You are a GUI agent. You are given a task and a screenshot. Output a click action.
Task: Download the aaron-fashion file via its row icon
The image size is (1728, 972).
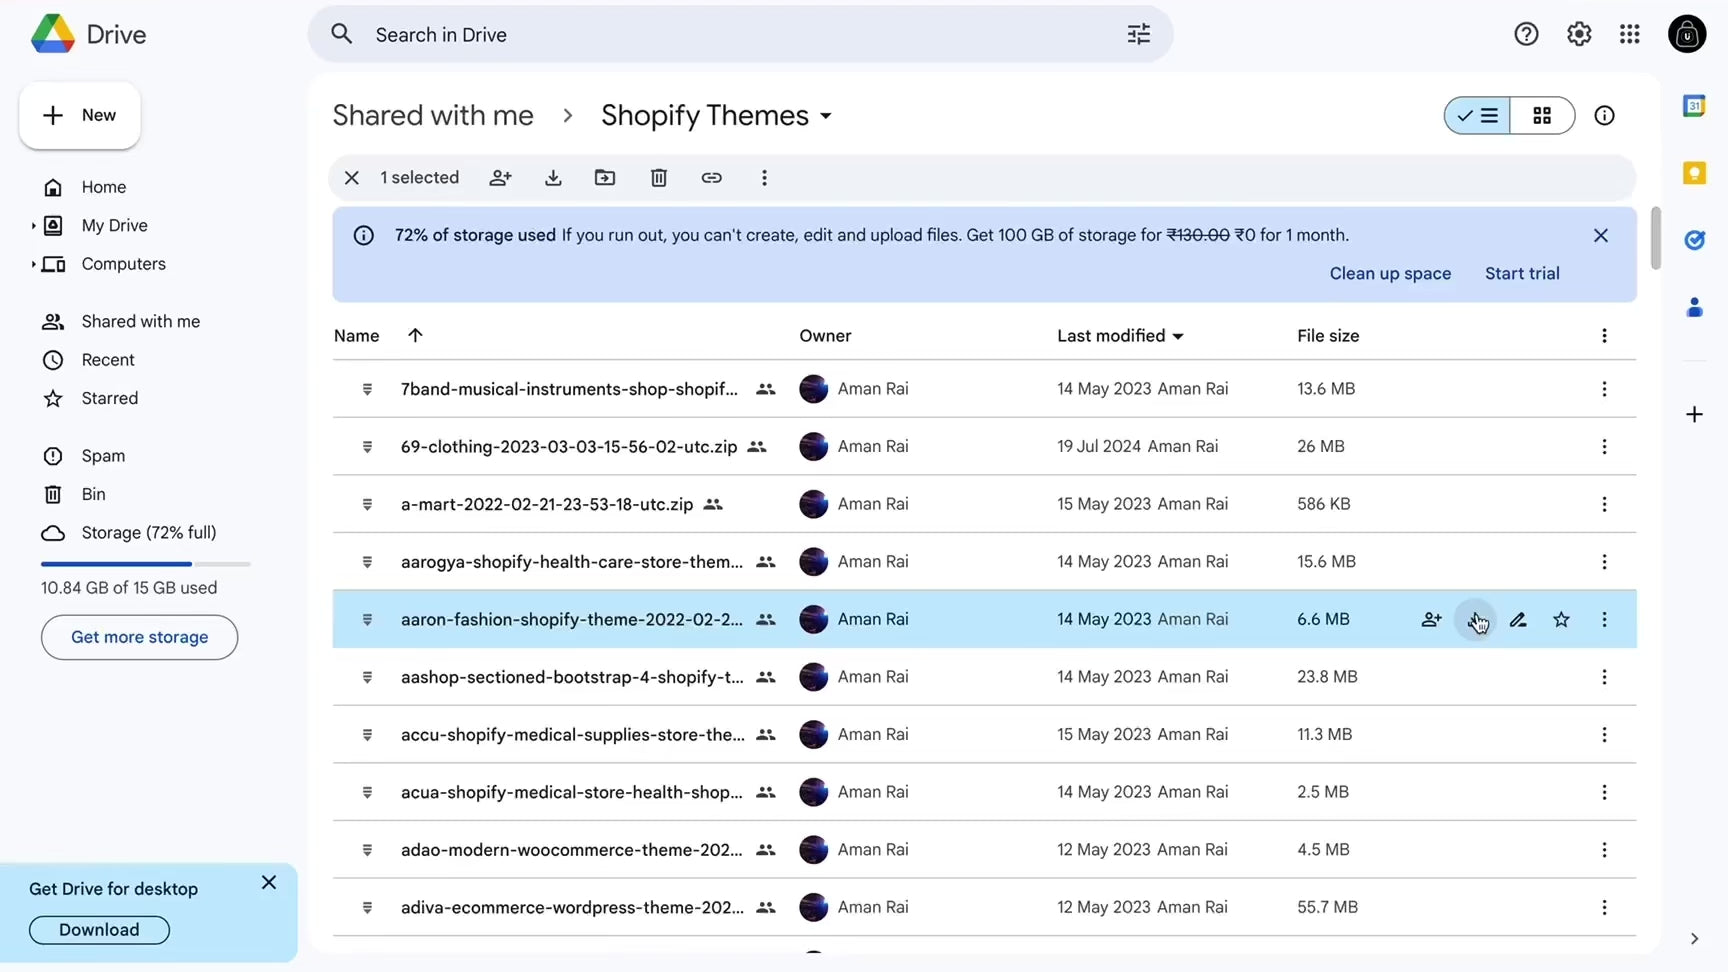[1475, 620]
